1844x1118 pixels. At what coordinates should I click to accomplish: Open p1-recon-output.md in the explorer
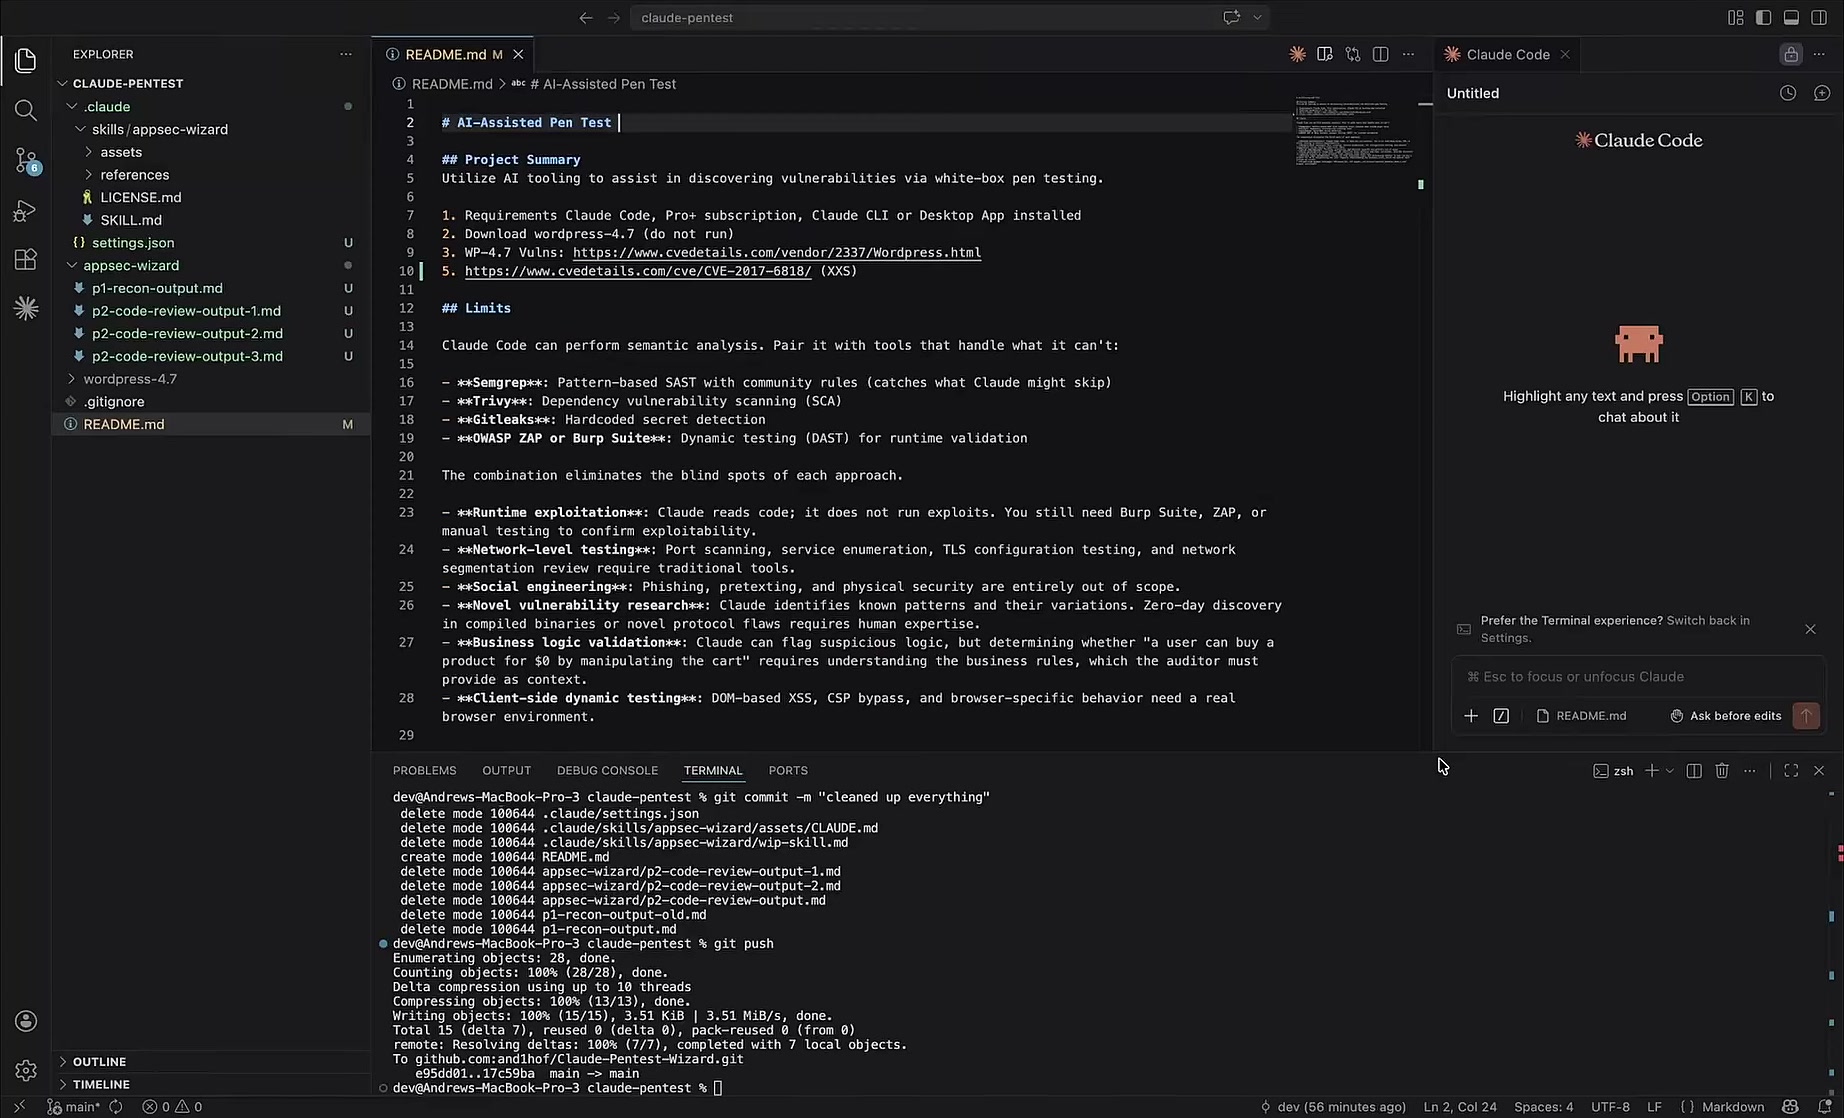(157, 288)
